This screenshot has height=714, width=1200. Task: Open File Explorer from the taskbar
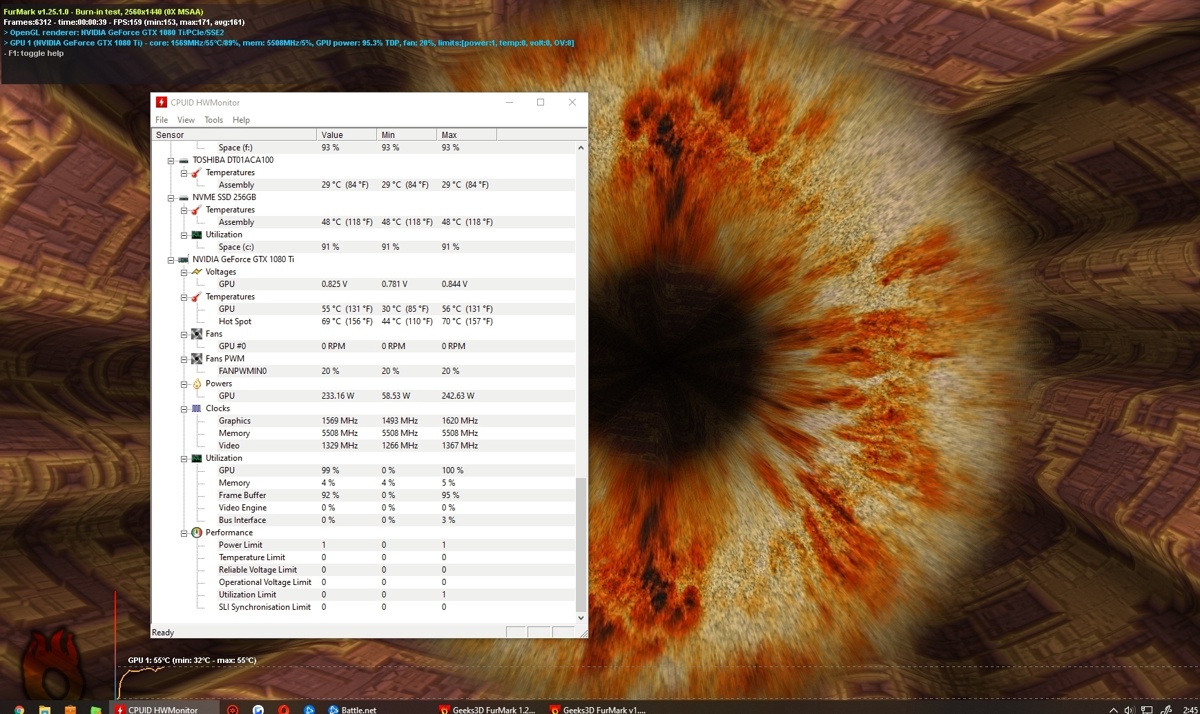pyautogui.click(x=45, y=709)
